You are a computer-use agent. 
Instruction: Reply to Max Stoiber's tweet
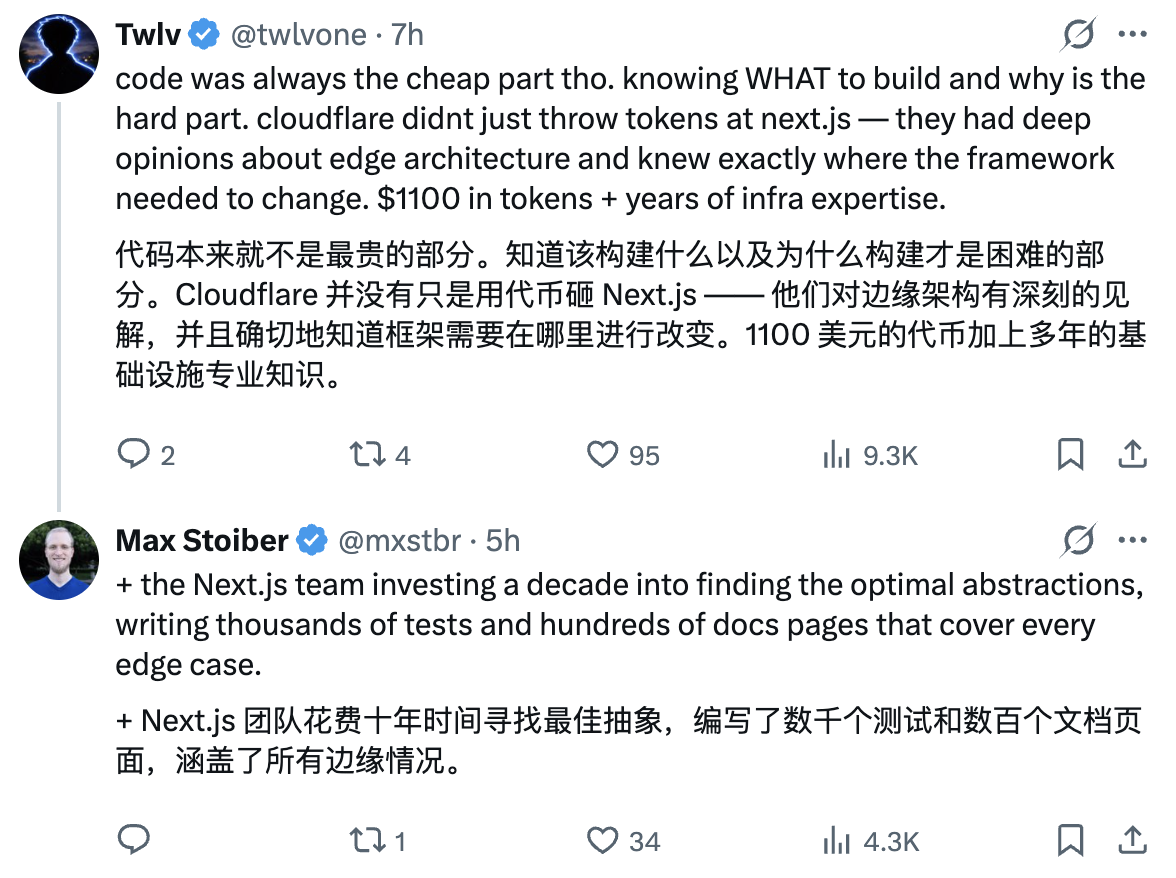[x=133, y=840]
